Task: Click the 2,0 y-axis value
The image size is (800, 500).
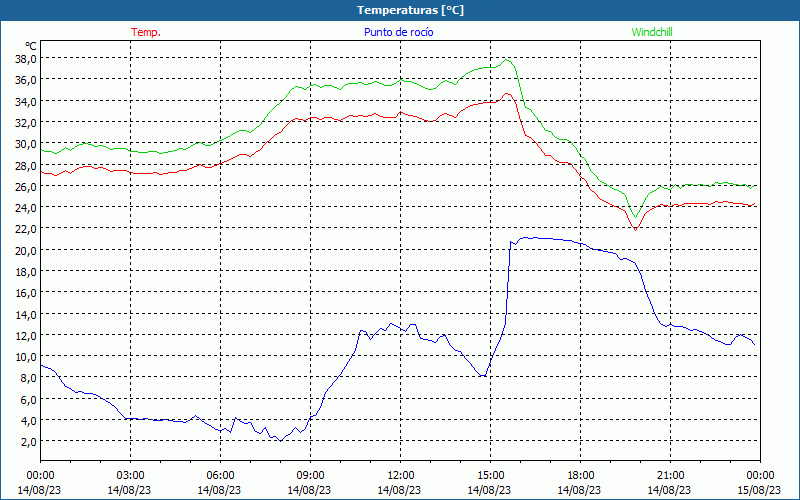Action: [28, 442]
